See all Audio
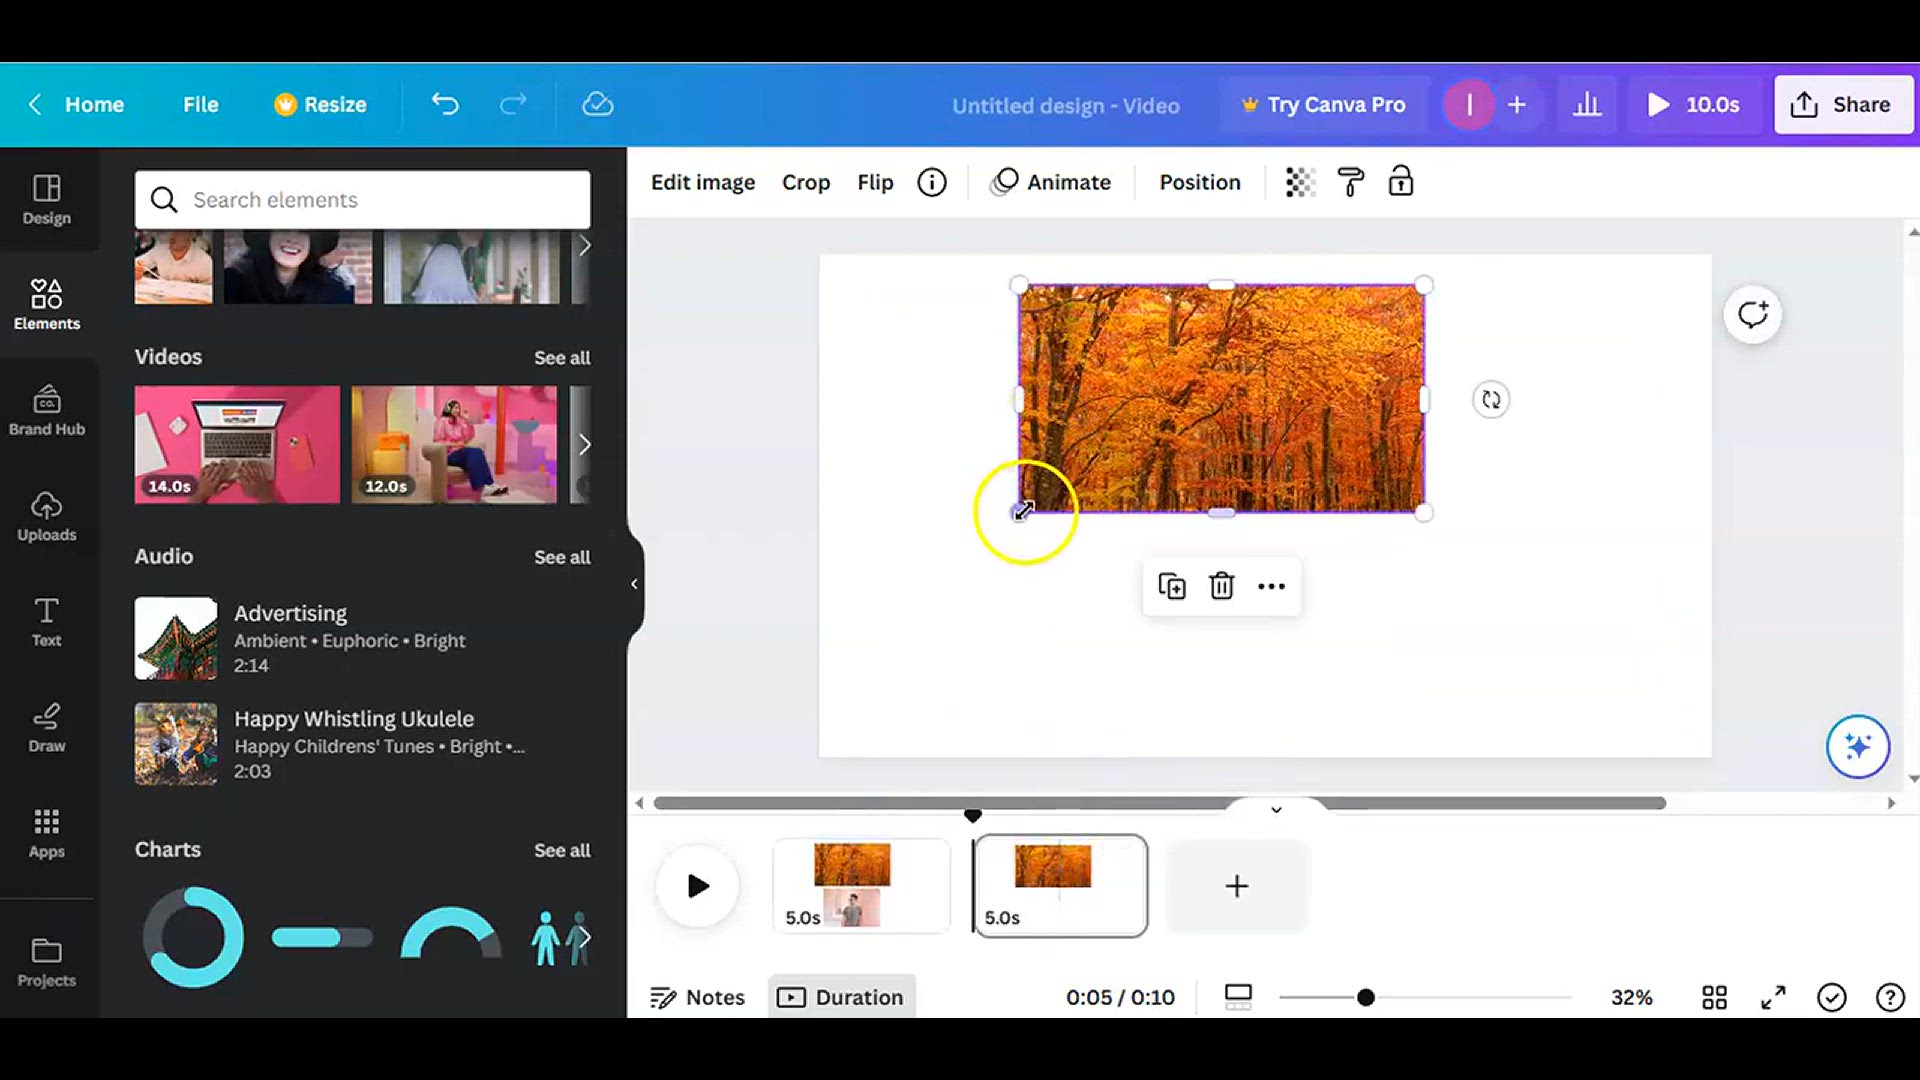The image size is (1920, 1080). (x=562, y=558)
